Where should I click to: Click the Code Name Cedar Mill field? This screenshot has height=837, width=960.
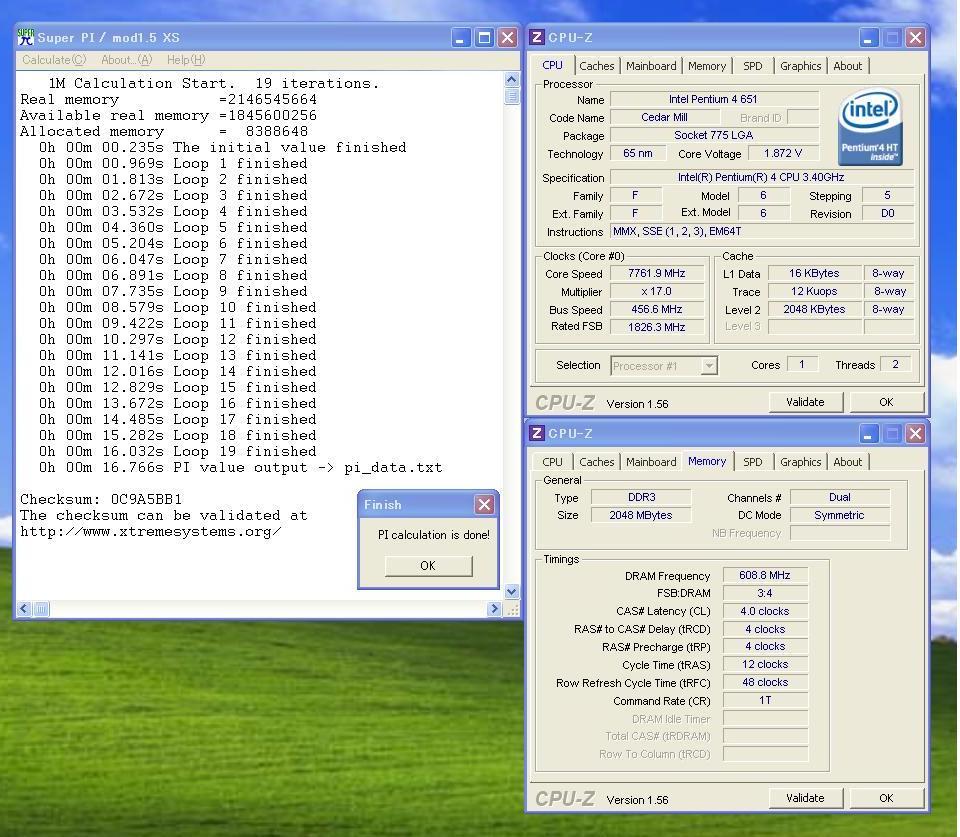pyautogui.click(x=665, y=117)
